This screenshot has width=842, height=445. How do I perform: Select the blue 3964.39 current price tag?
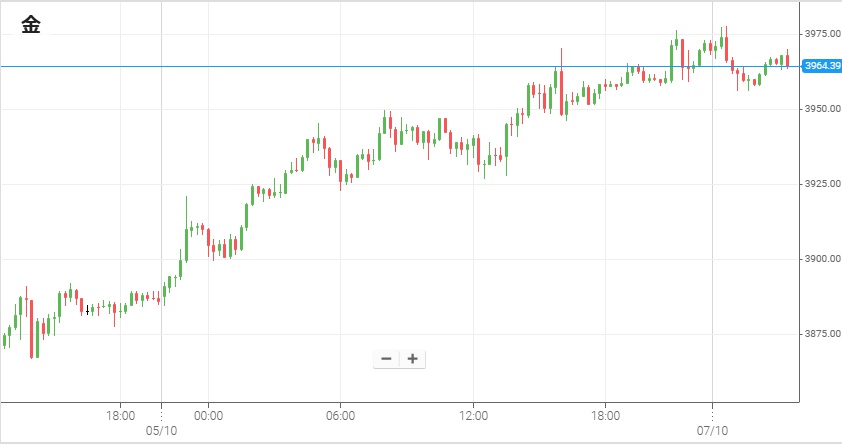point(820,66)
